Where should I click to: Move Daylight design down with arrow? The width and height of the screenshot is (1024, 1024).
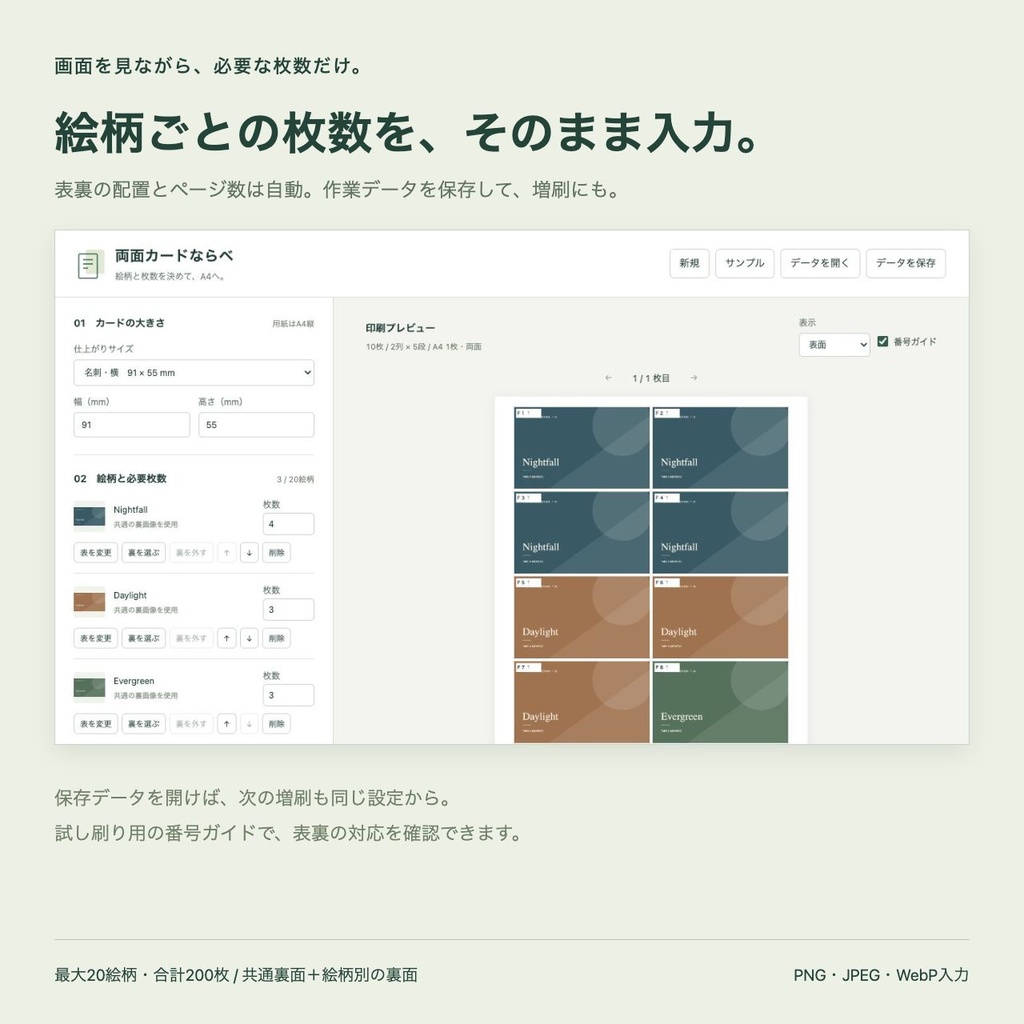tap(249, 638)
